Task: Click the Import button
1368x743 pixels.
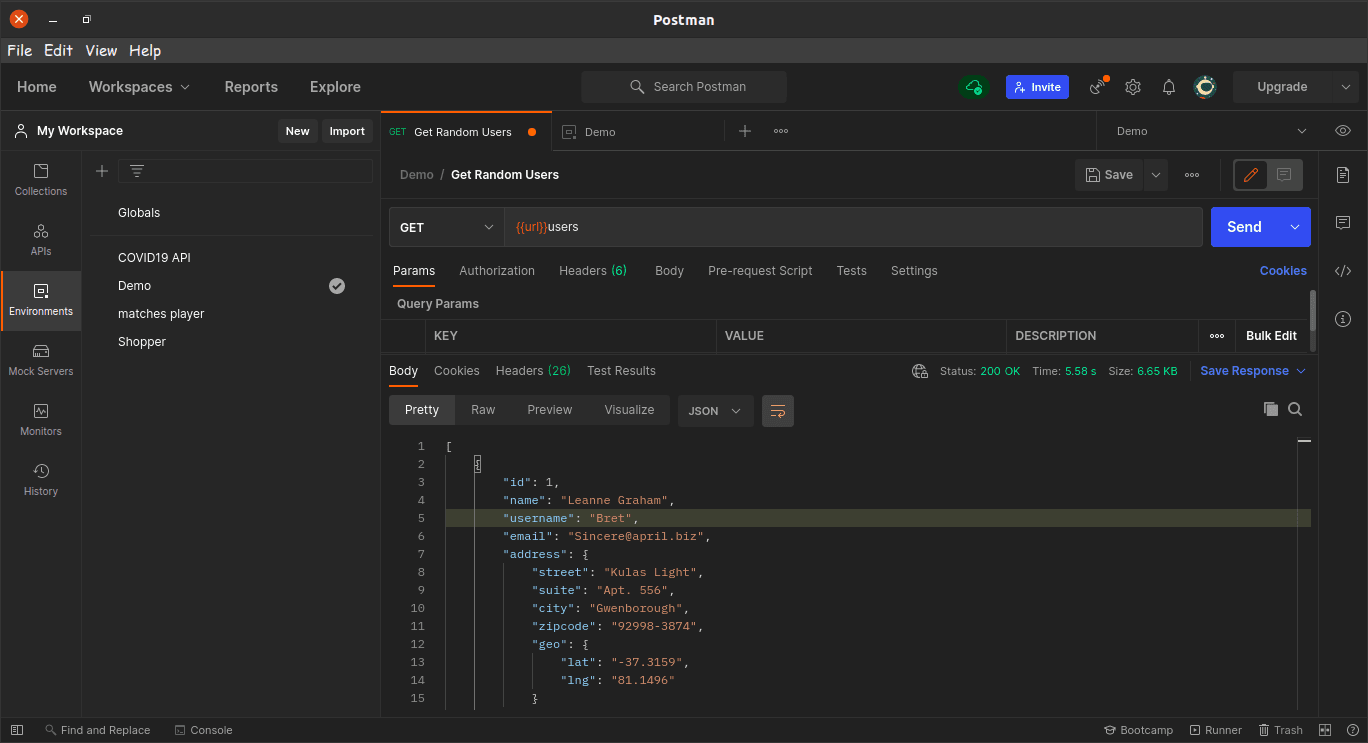Action: tap(347, 131)
